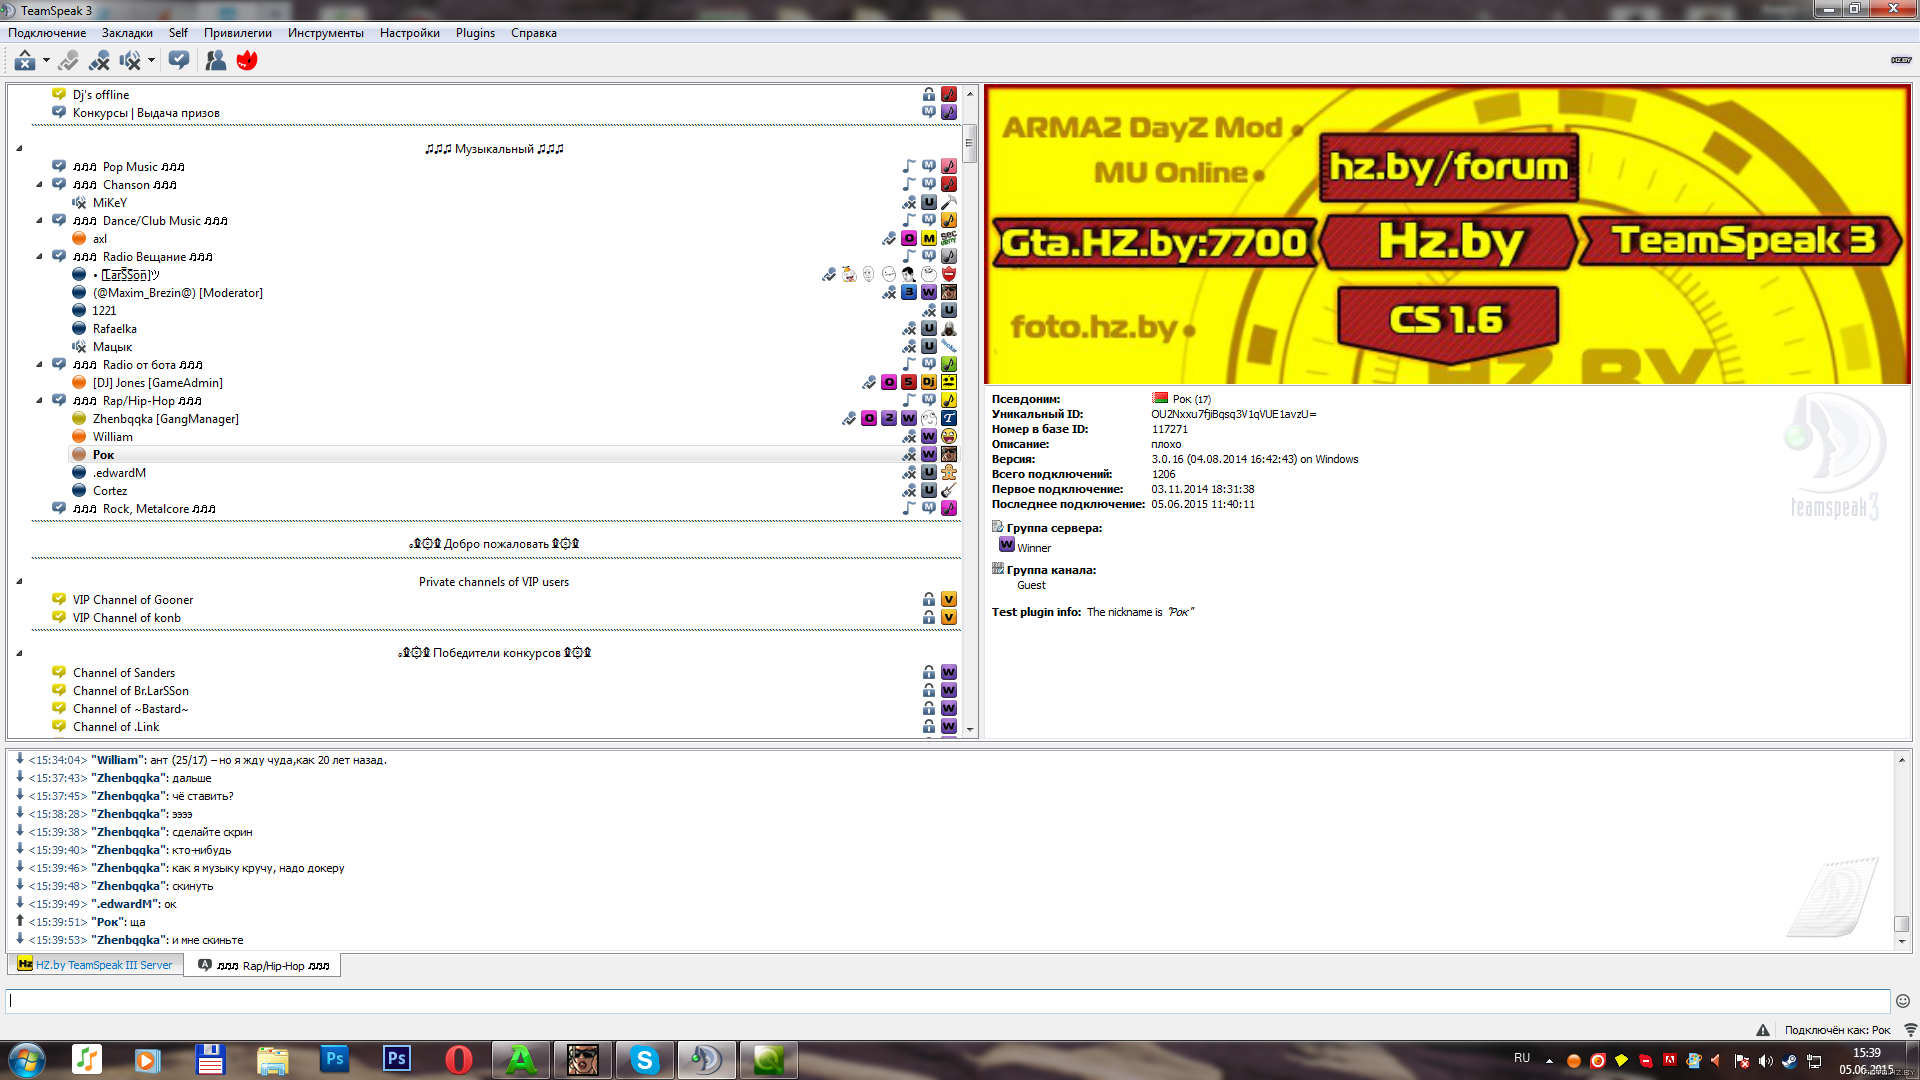Open the Windows Start menu
The image size is (1920, 1080).
pos(27,1060)
